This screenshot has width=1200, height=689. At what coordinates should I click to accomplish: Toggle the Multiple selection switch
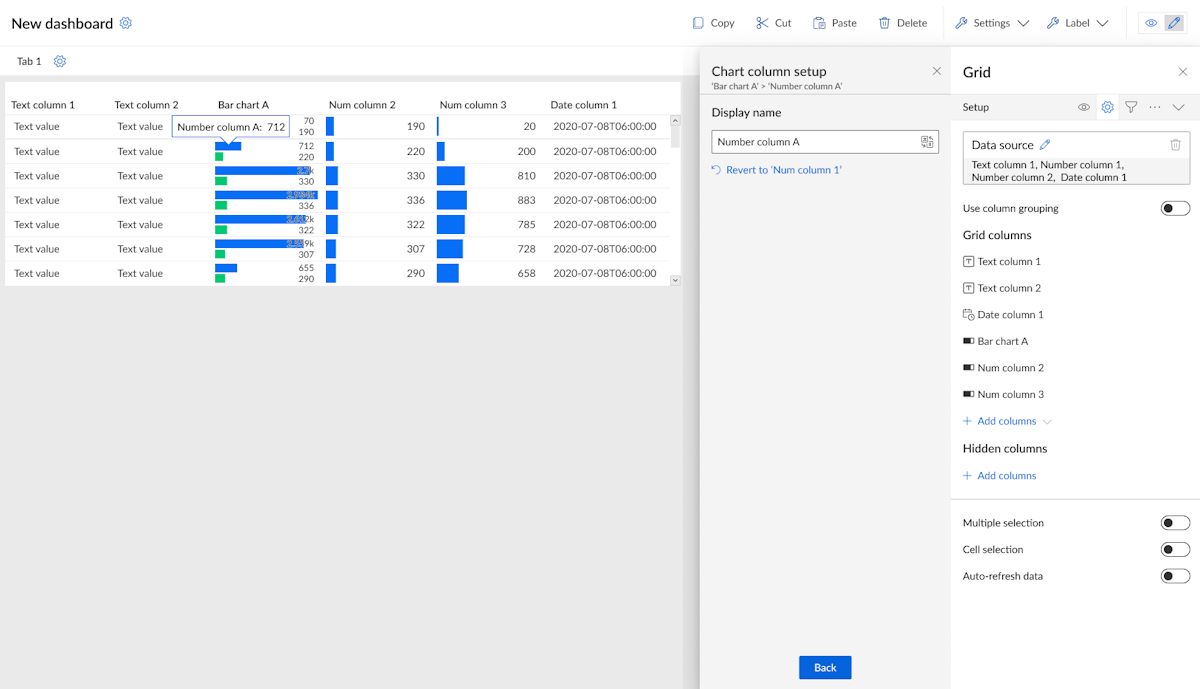click(x=1175, y=523)
